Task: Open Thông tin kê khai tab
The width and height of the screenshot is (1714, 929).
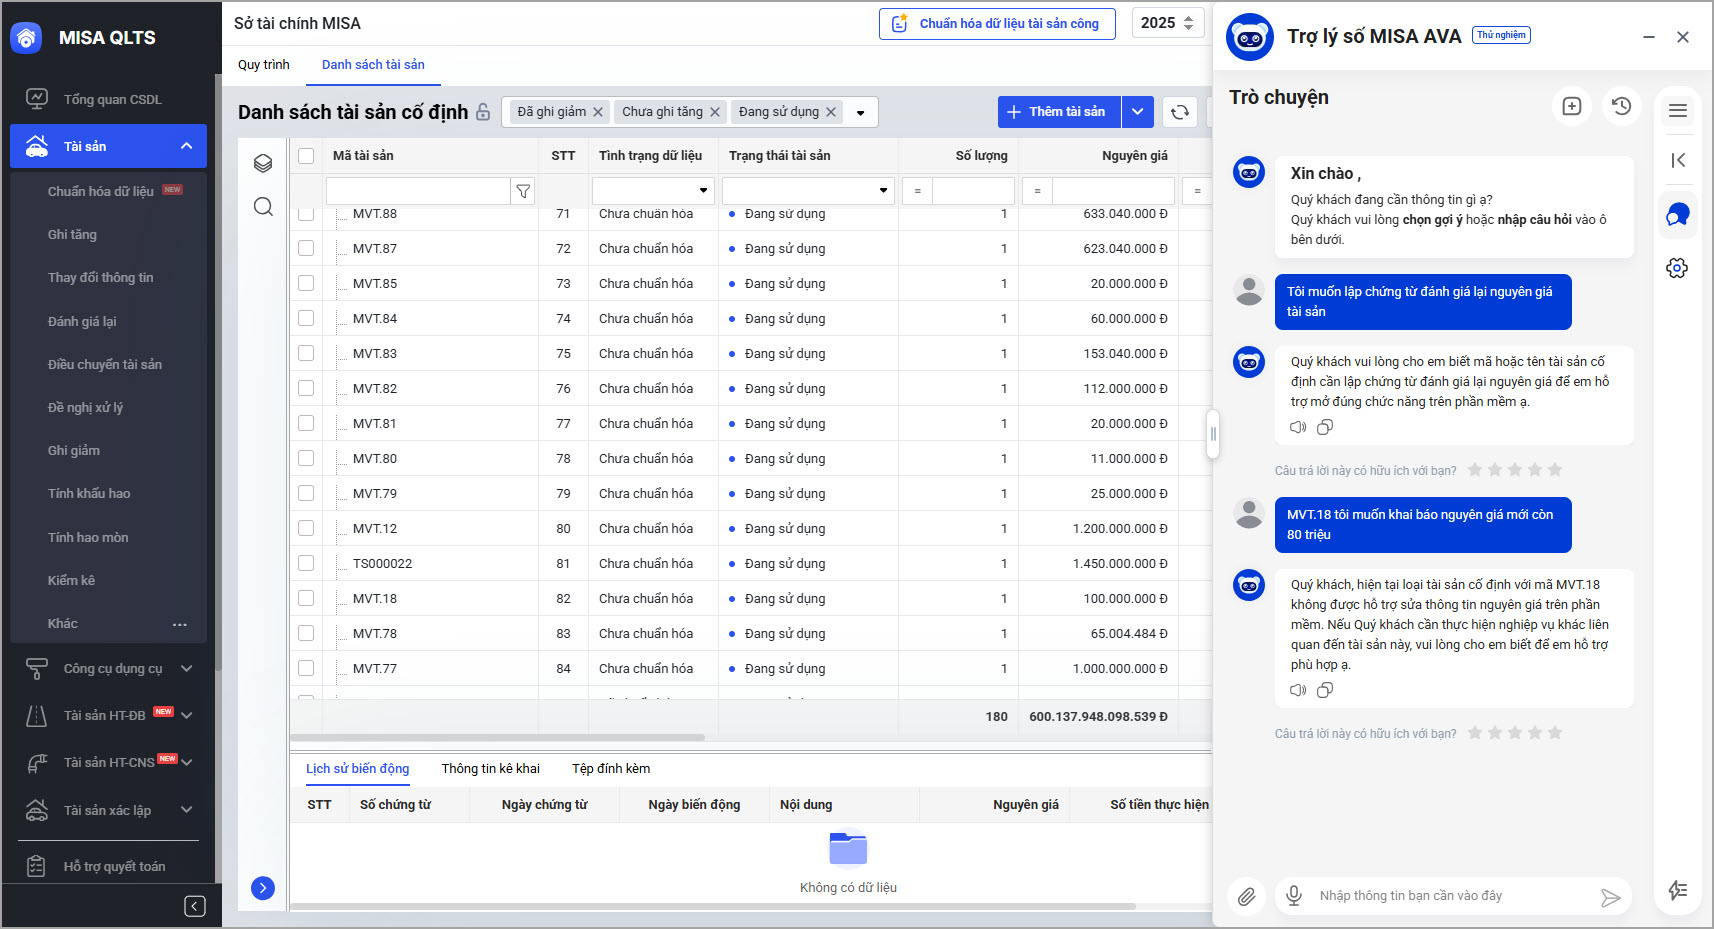Action: (491, 769)
